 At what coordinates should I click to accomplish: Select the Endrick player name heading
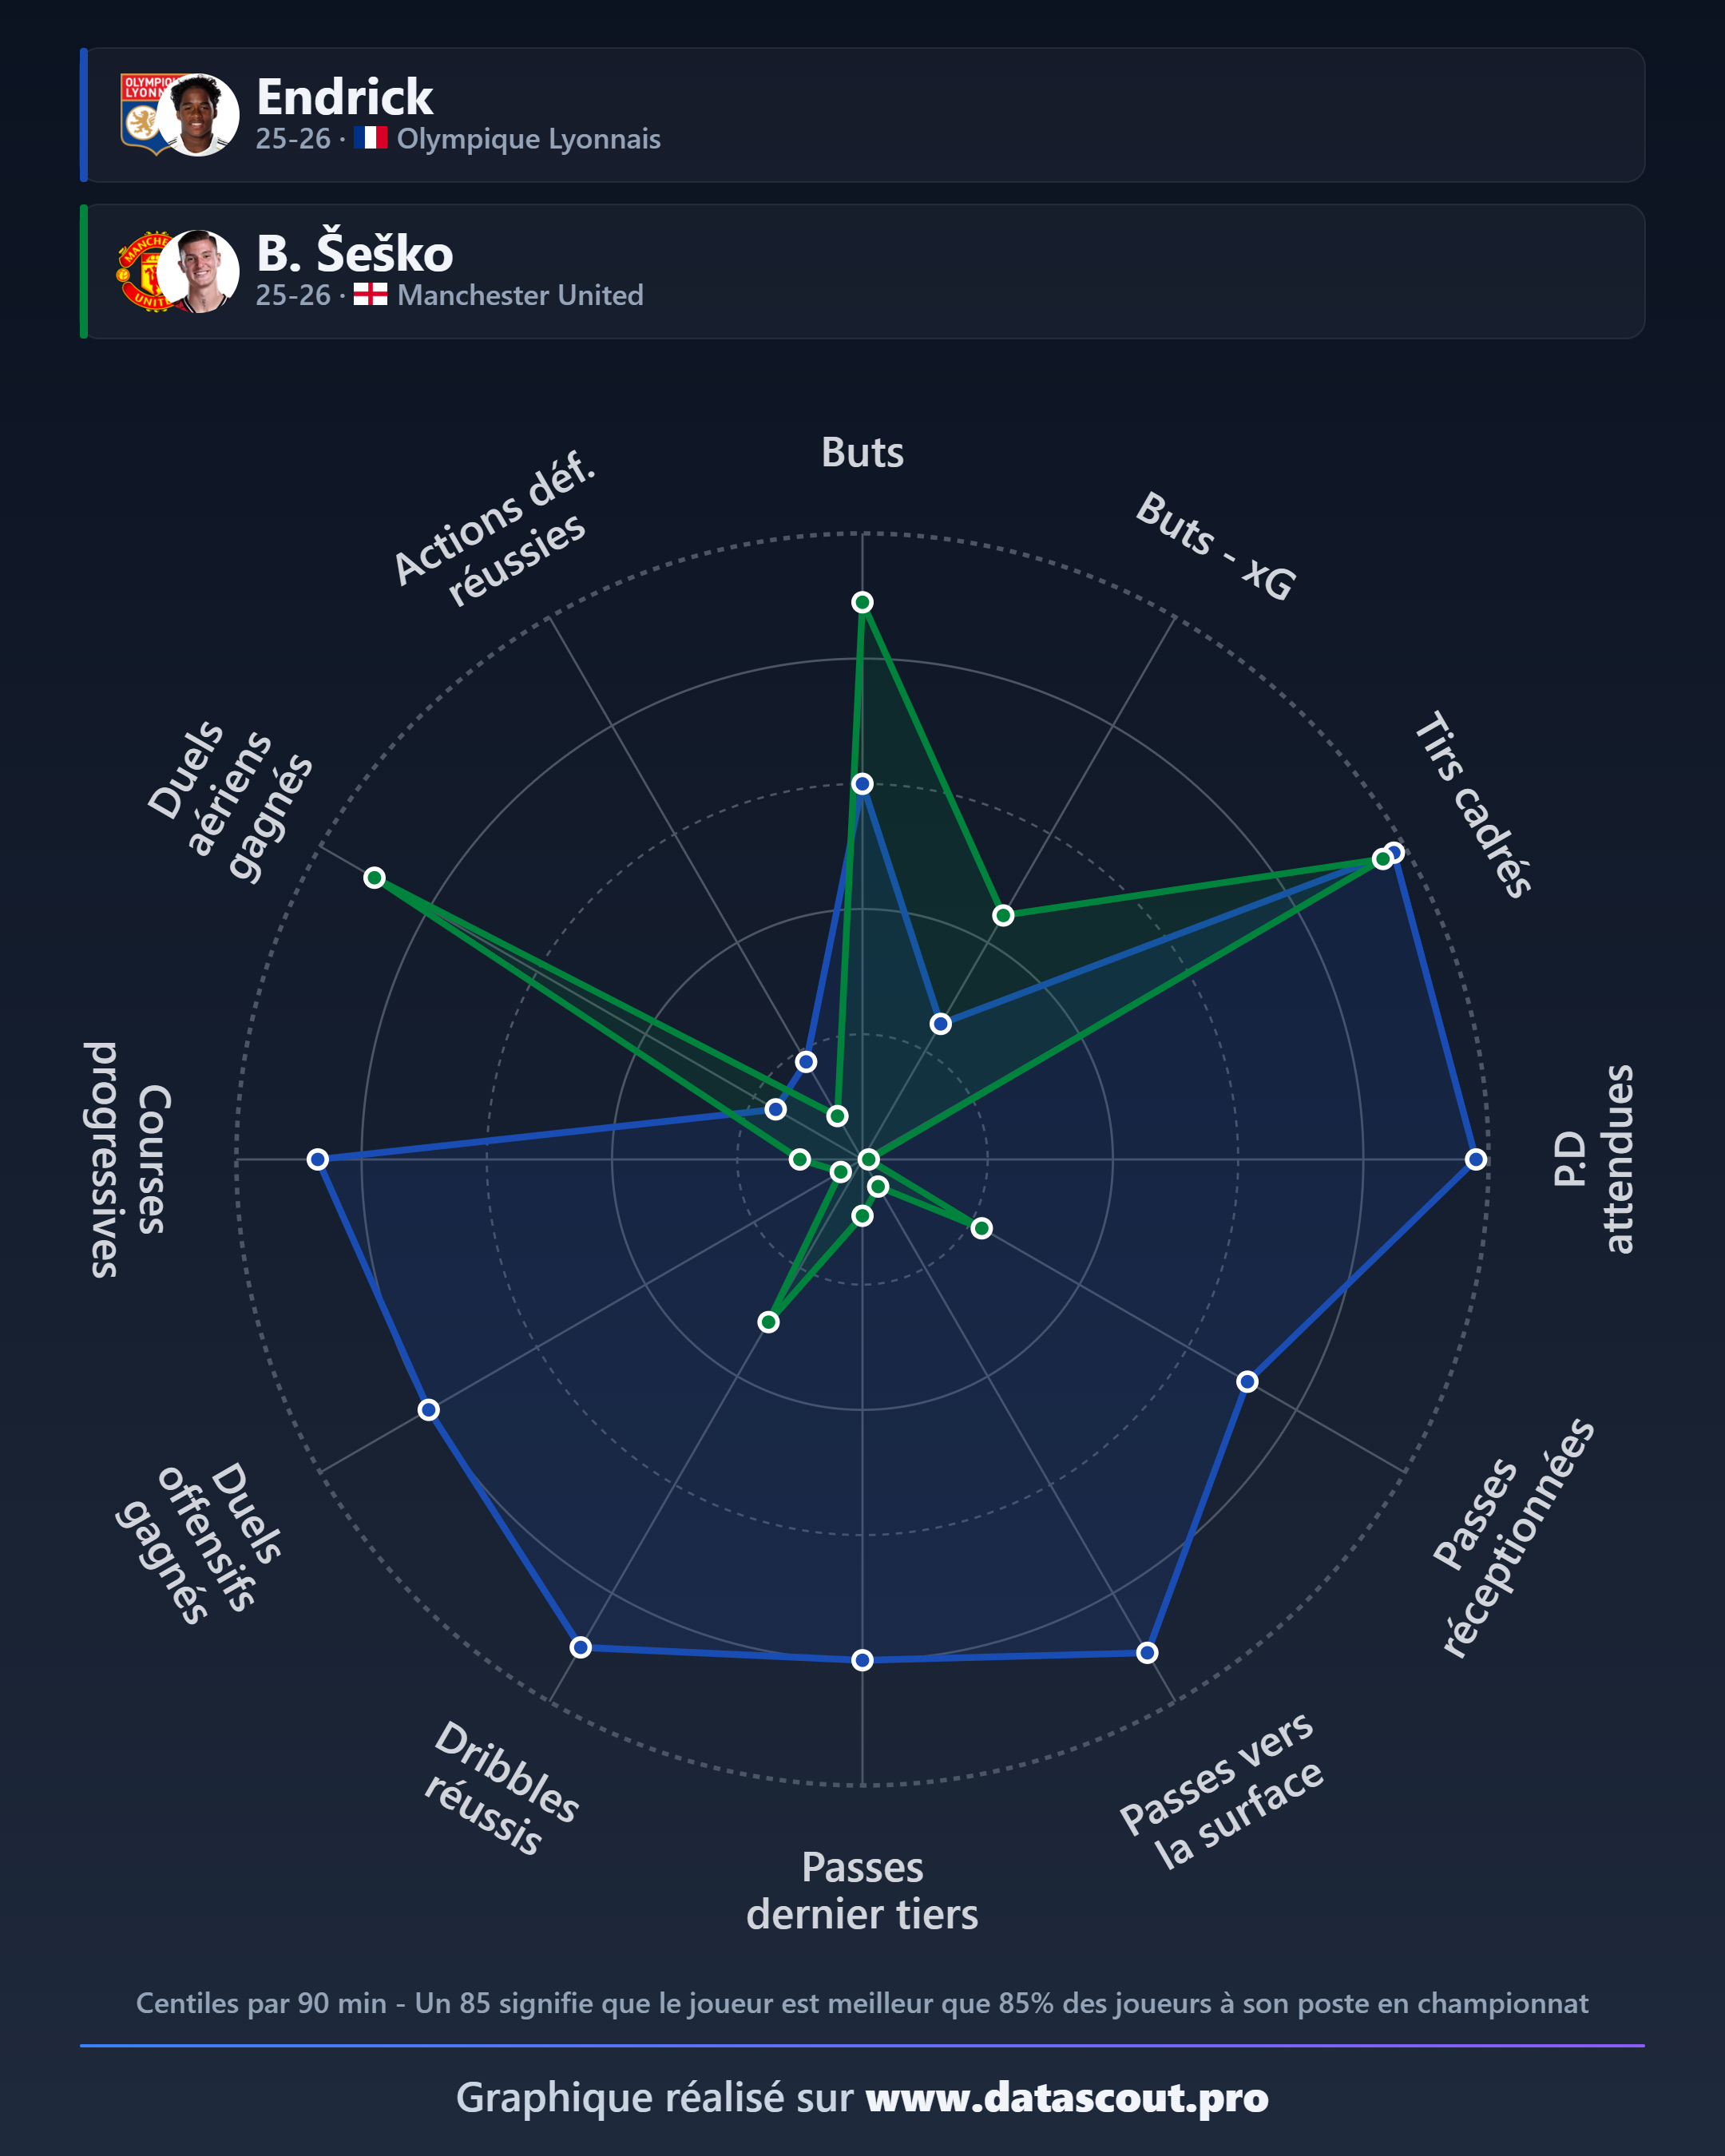(x=344, y=97)
